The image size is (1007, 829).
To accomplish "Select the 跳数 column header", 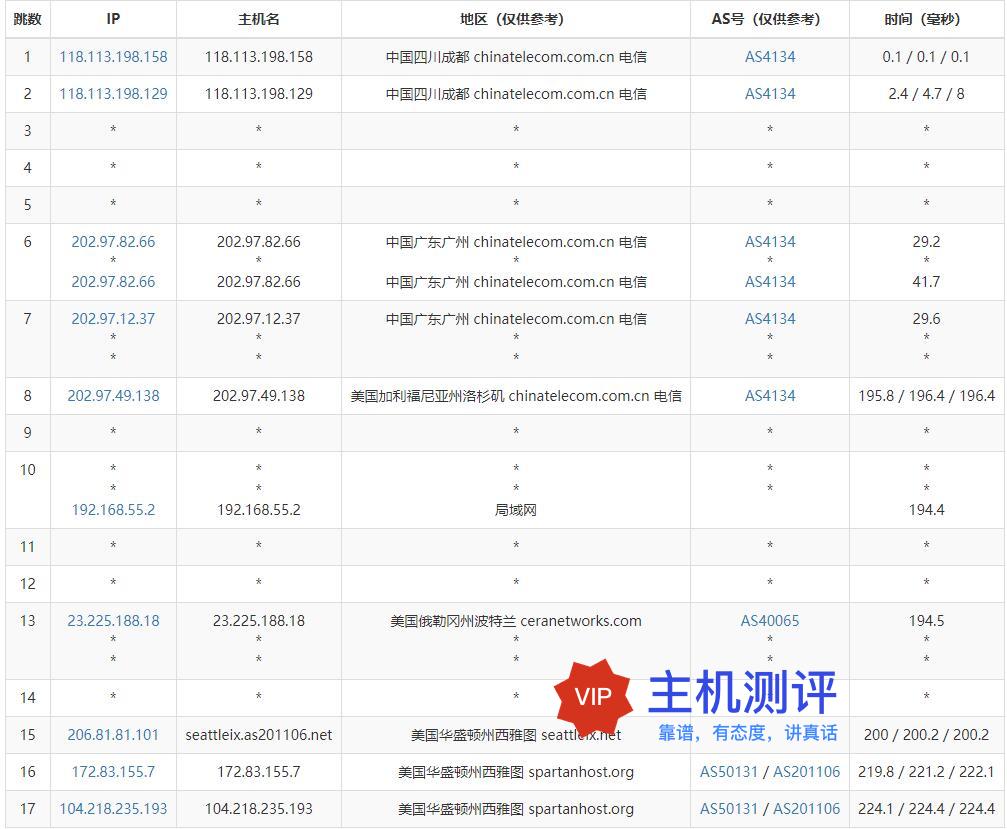I will (x=28, y=19).
